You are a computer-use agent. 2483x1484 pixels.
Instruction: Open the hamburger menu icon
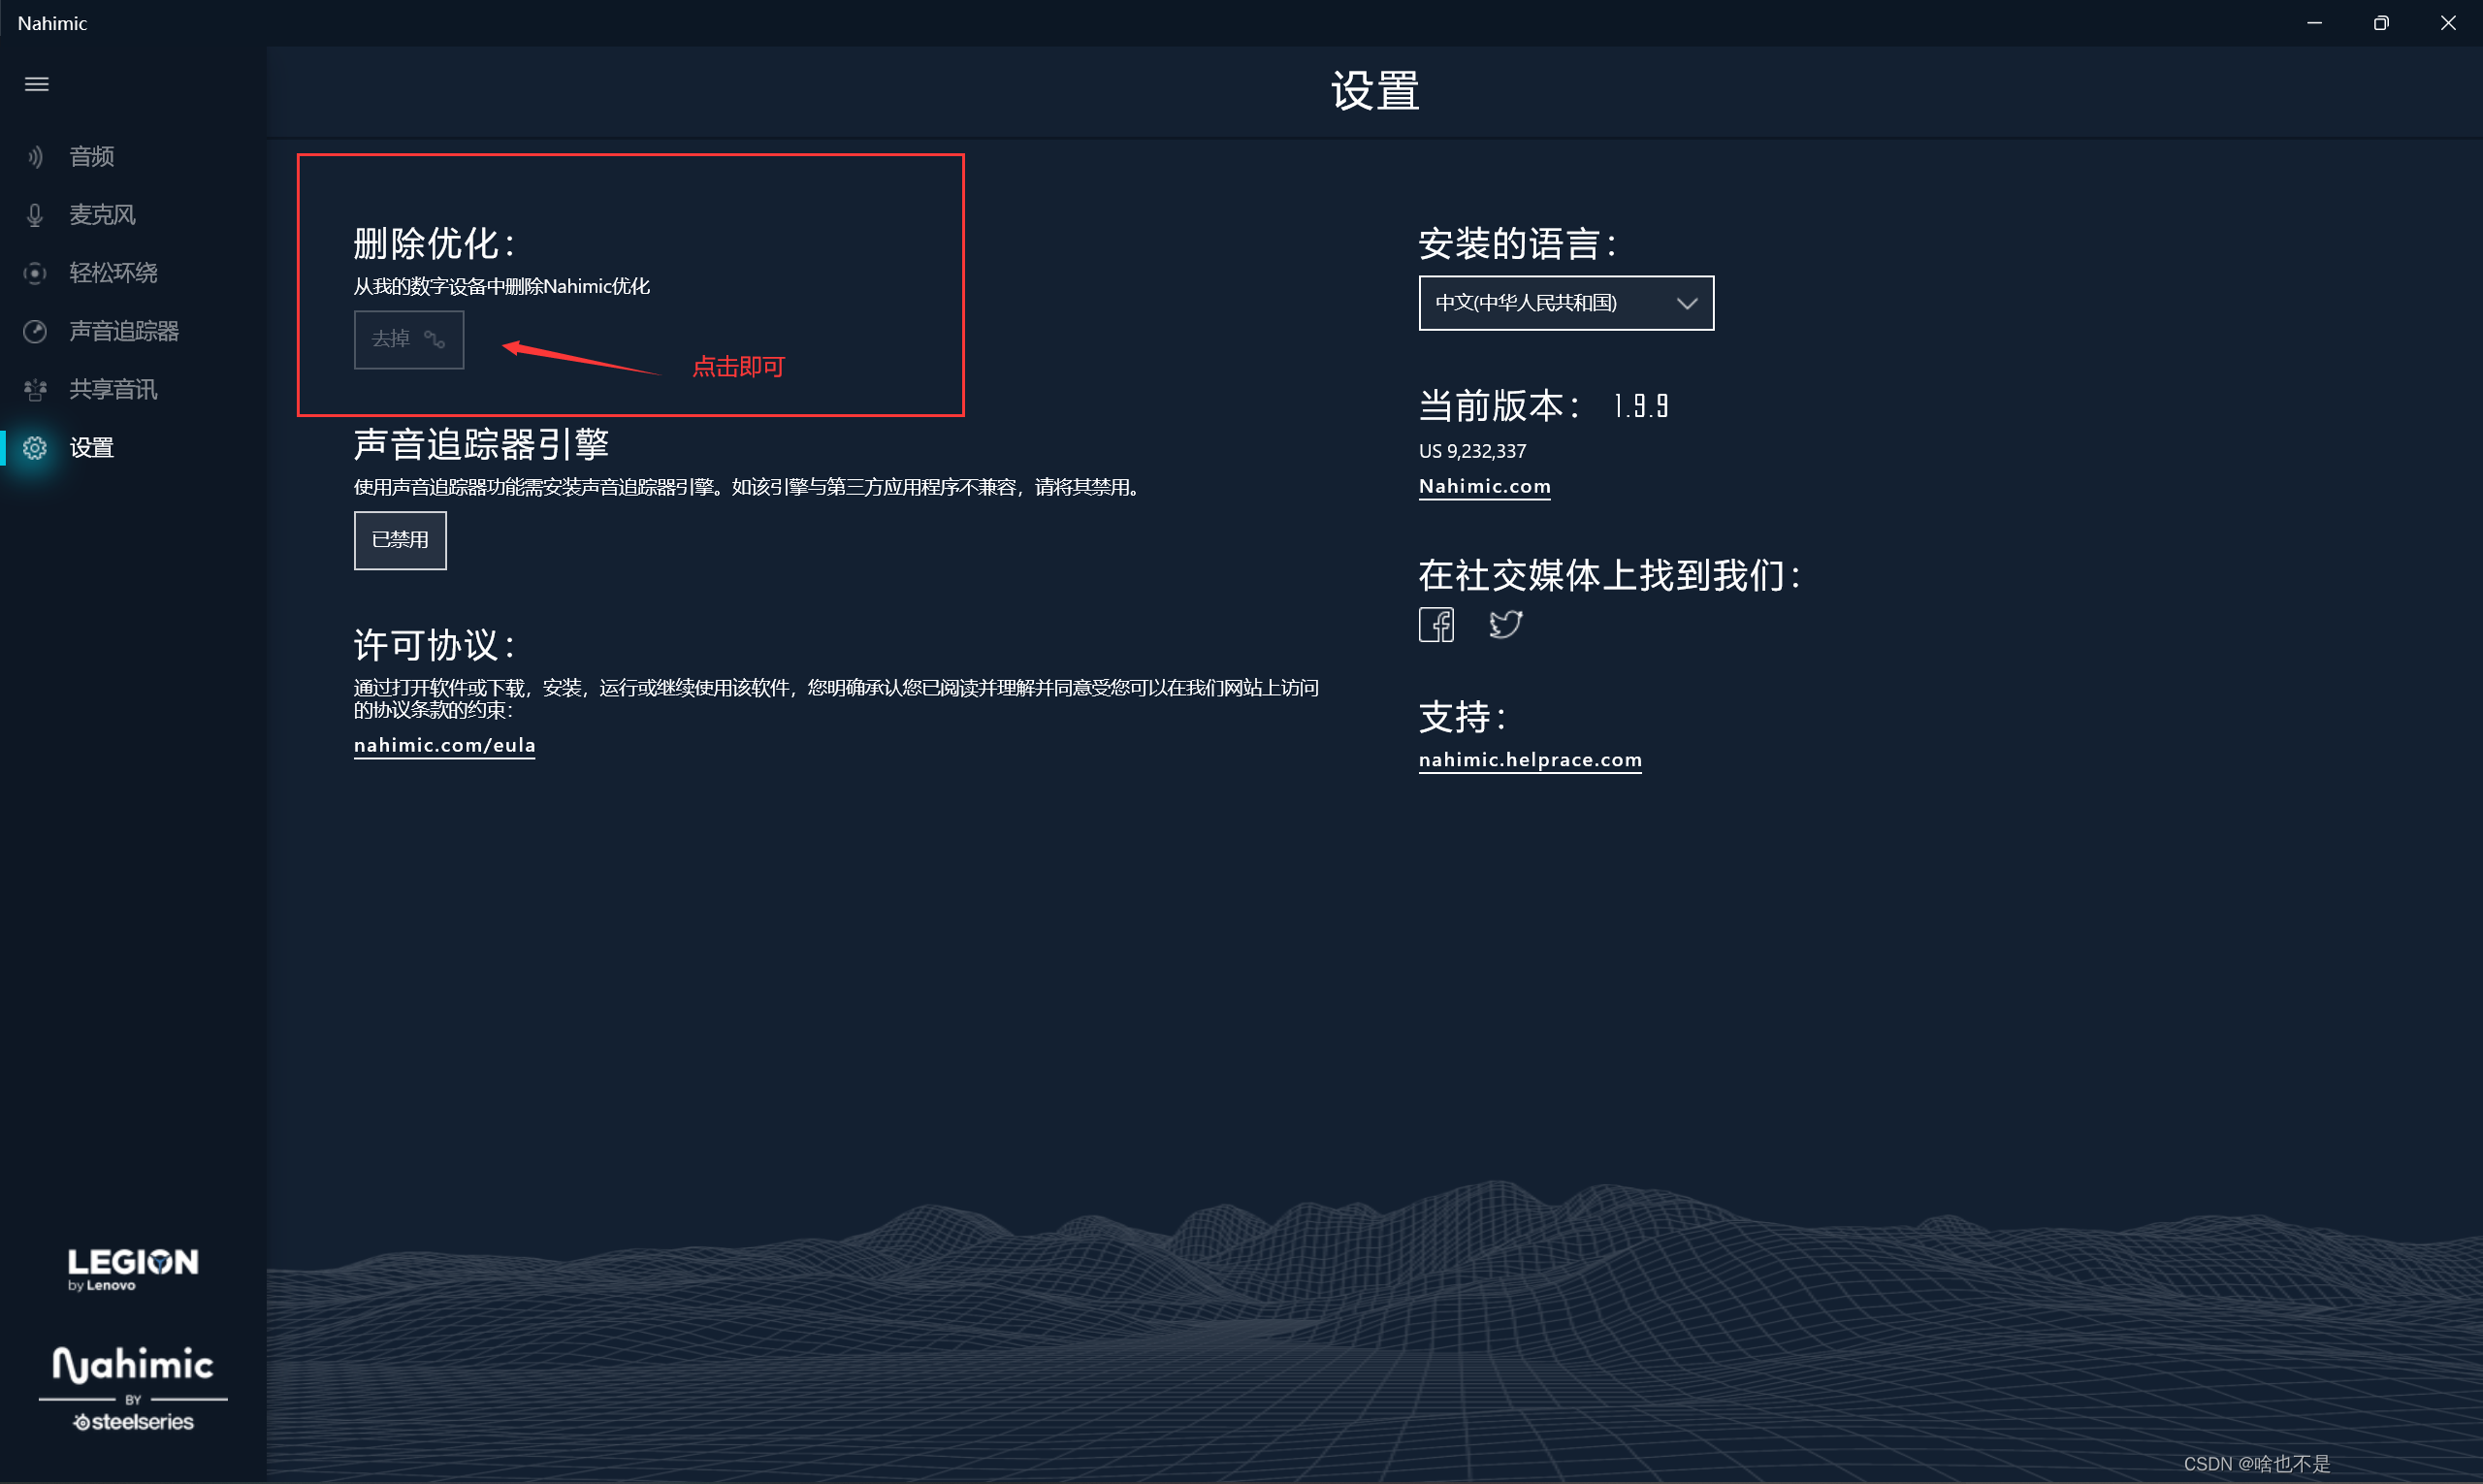[37, 84]
